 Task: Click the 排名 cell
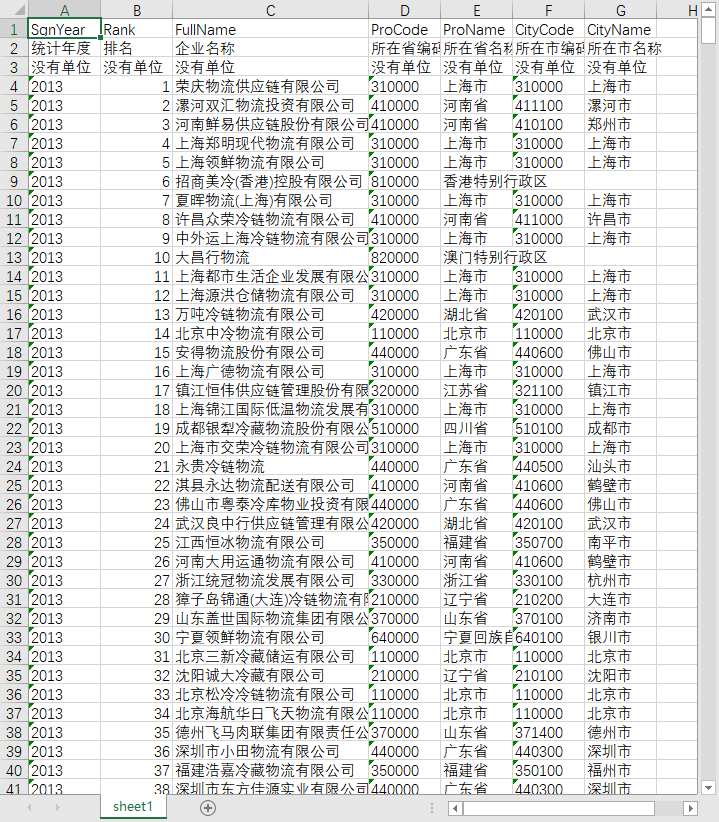click(136, 48)
